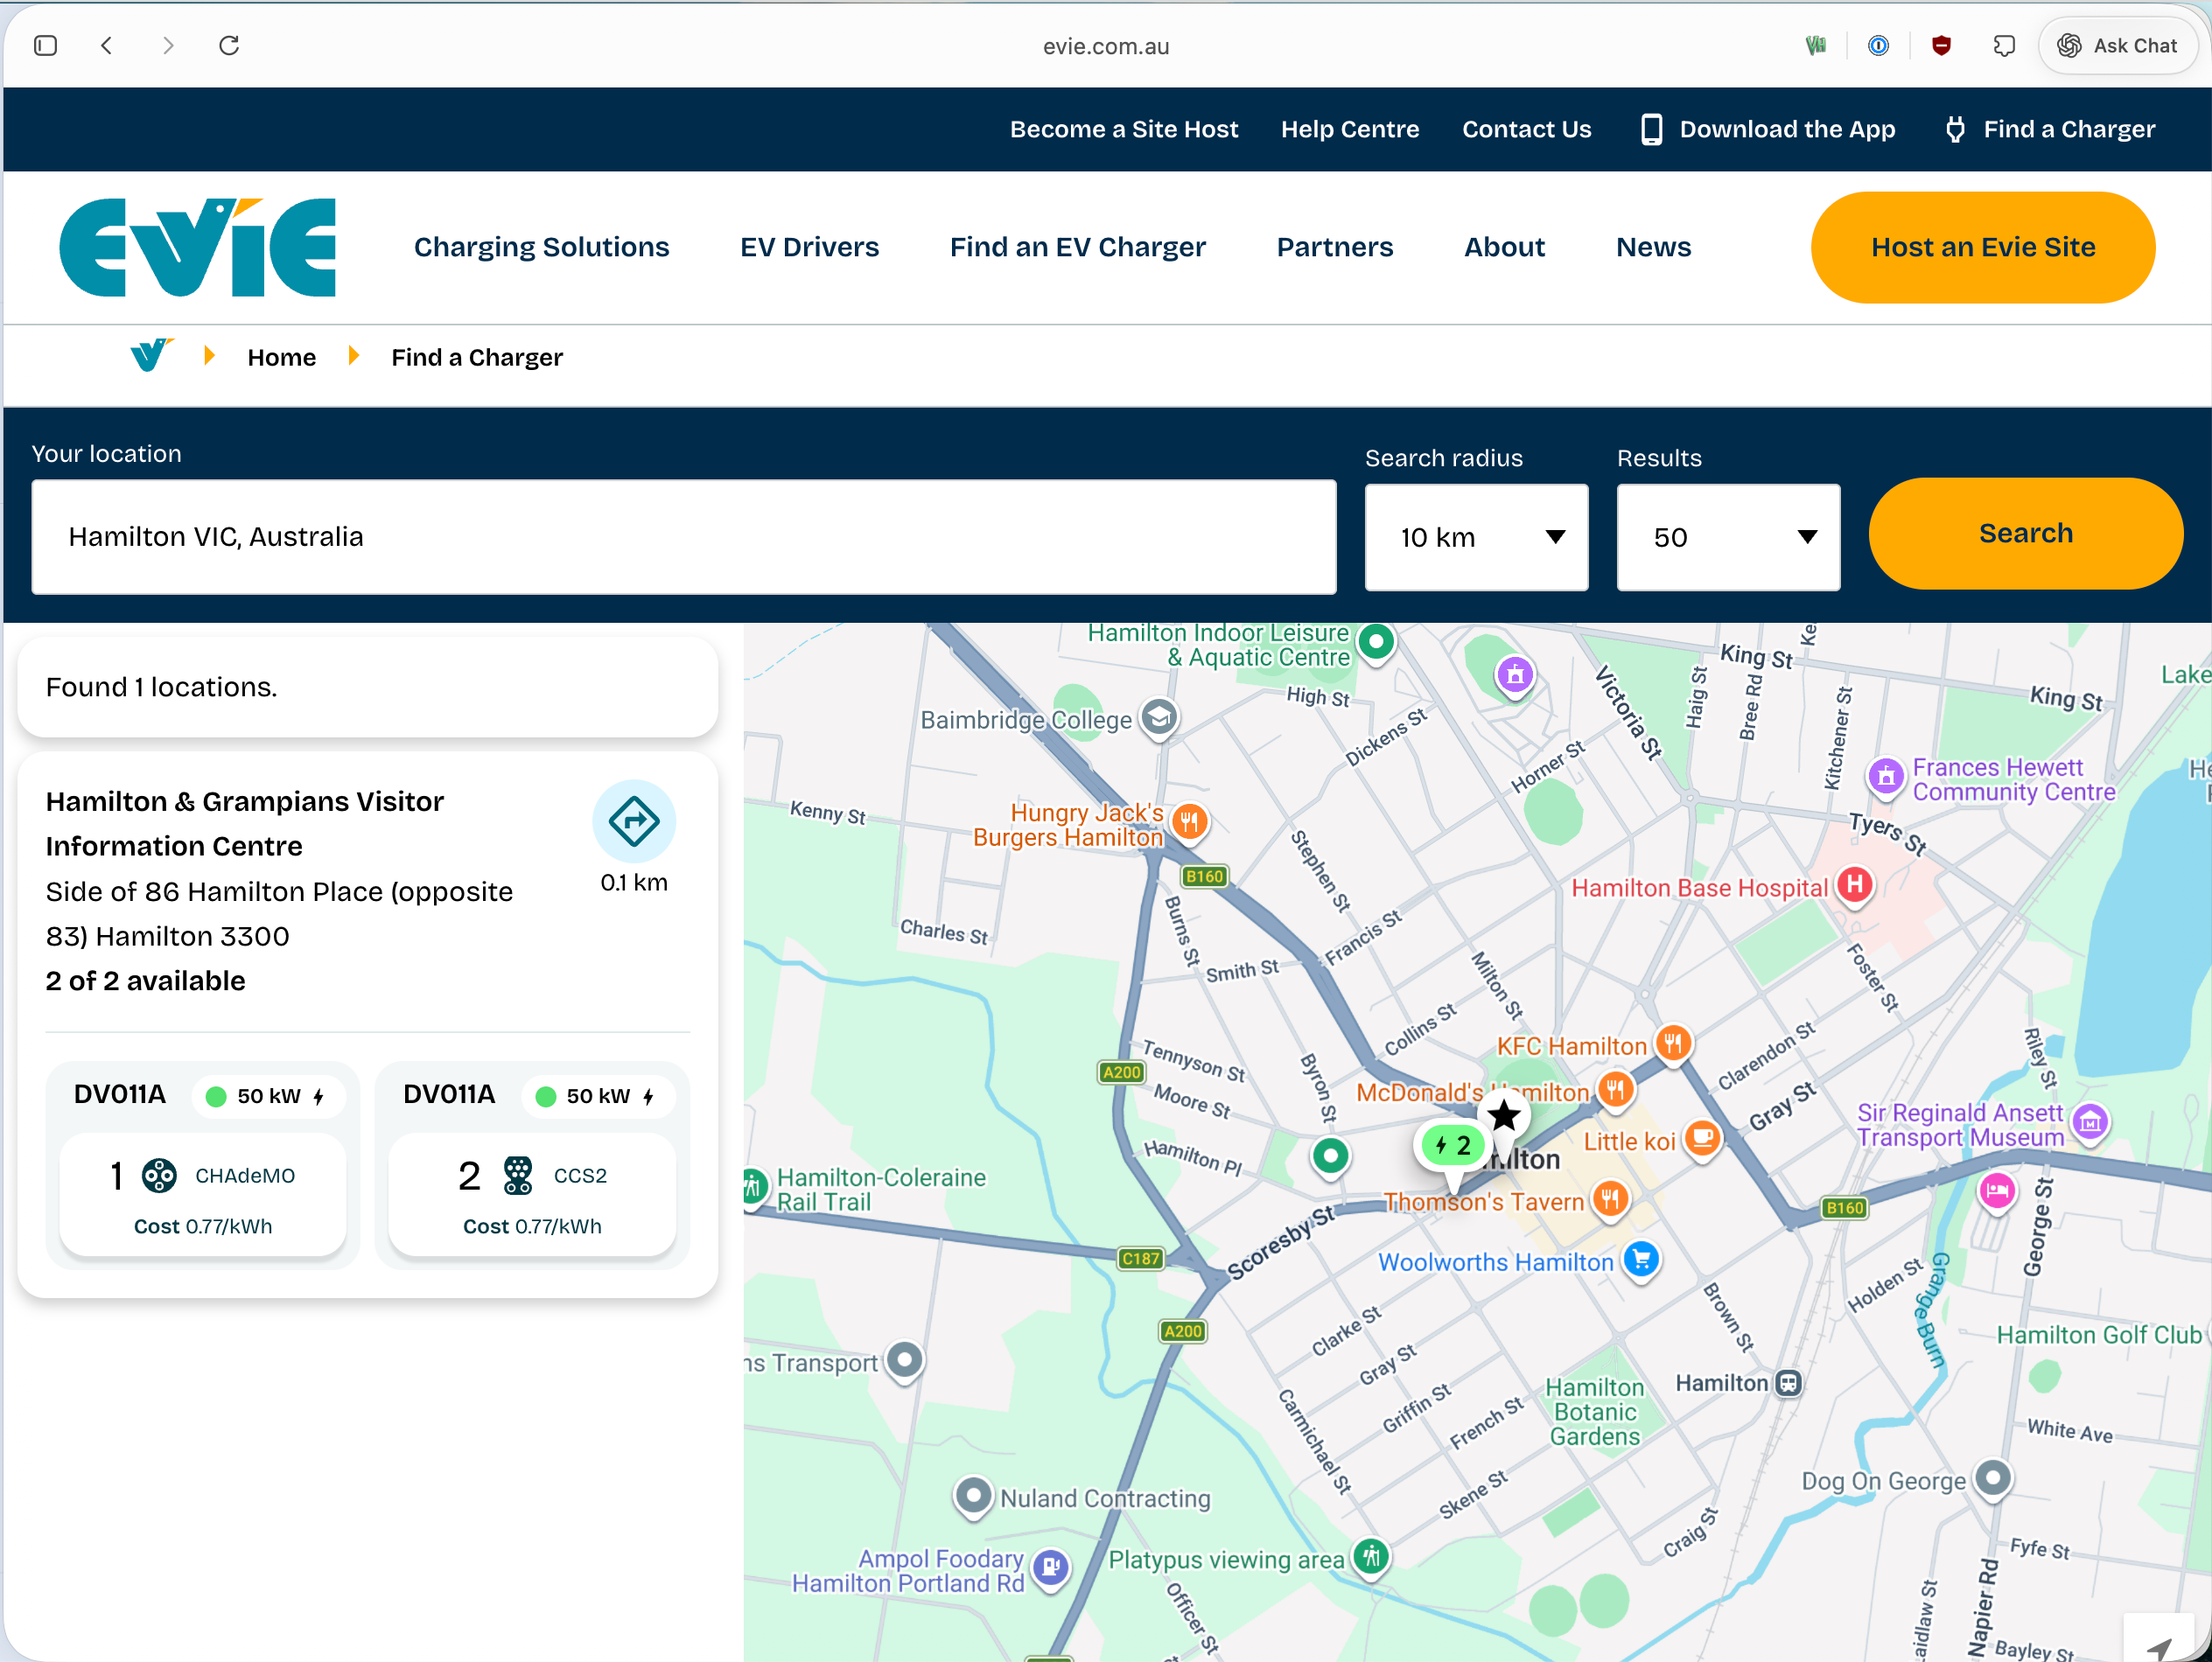The height and width of the screenshot is (1662, 2212).
Task: Go to Home breadcrumb link
Action: [282, 357]
